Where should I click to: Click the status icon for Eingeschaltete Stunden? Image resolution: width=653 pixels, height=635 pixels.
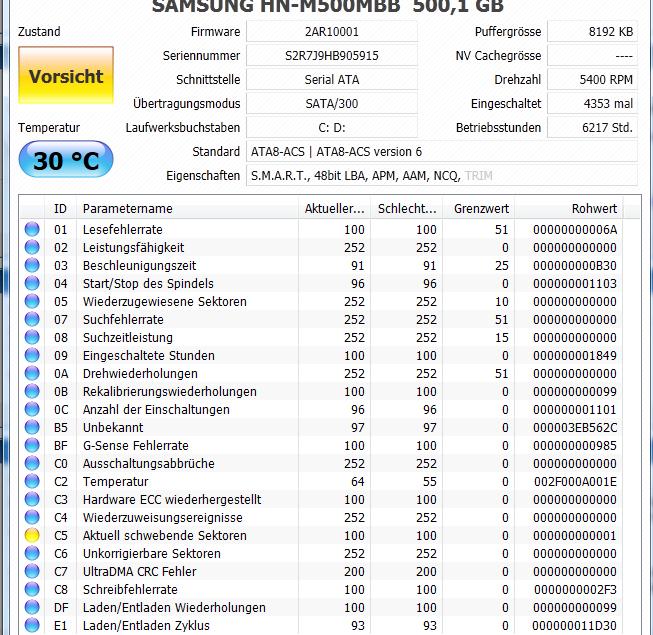tap(32, 355)
